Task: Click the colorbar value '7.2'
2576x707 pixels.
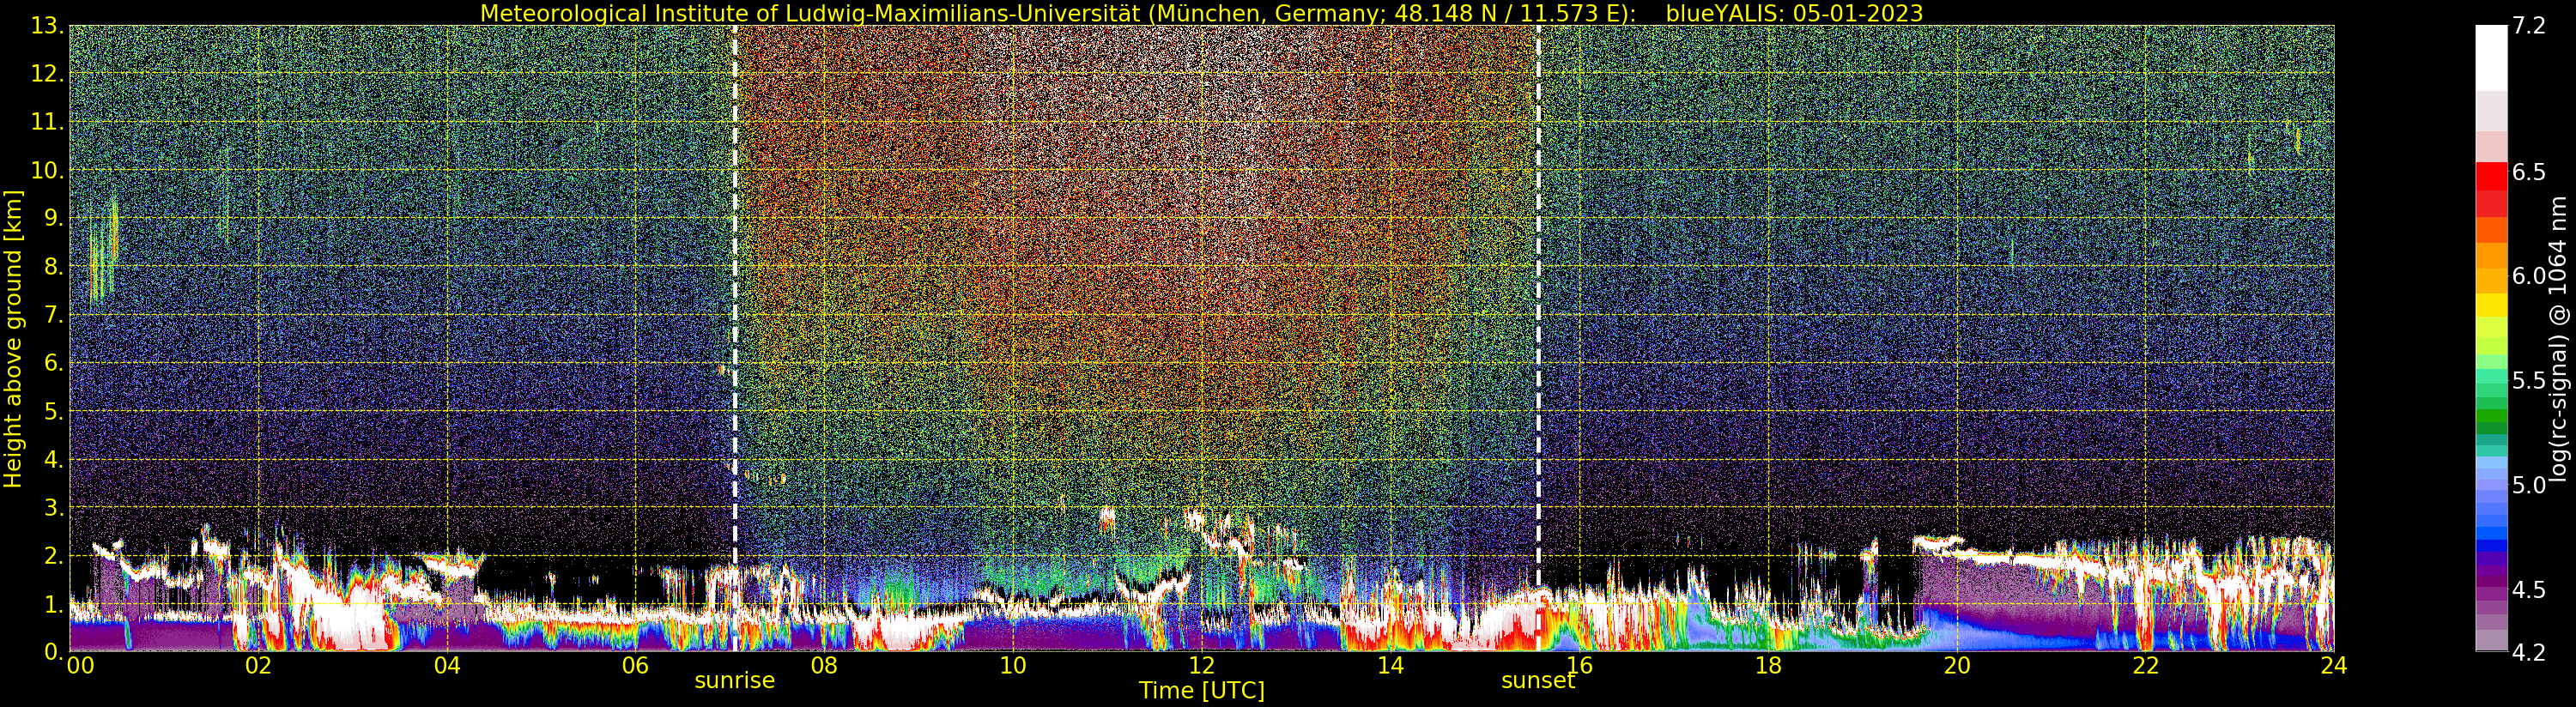Action: tap(2529, 27)
